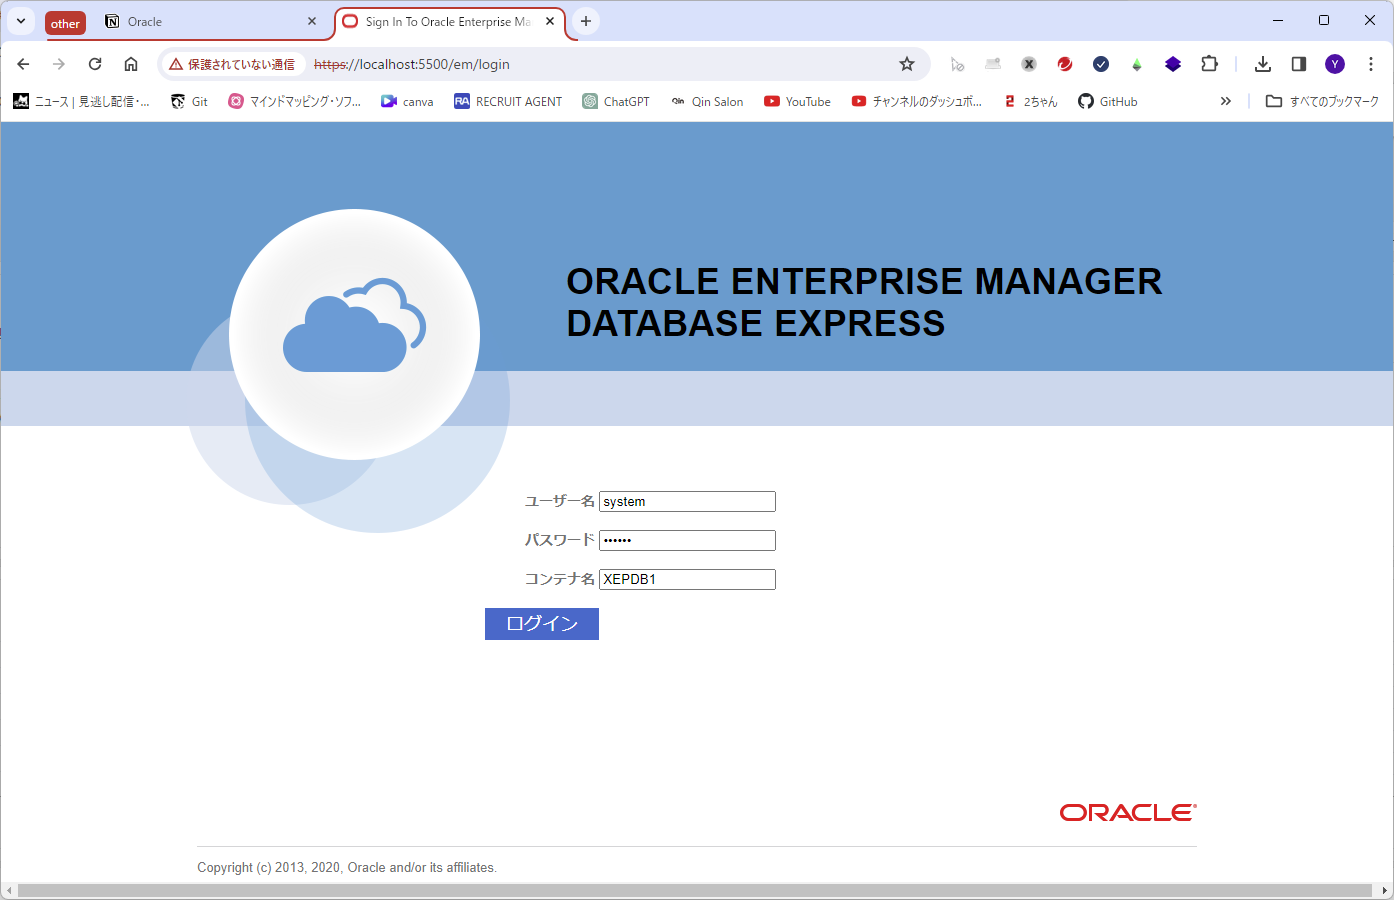
Task: Open the side panel icon
Action: 1298,63
